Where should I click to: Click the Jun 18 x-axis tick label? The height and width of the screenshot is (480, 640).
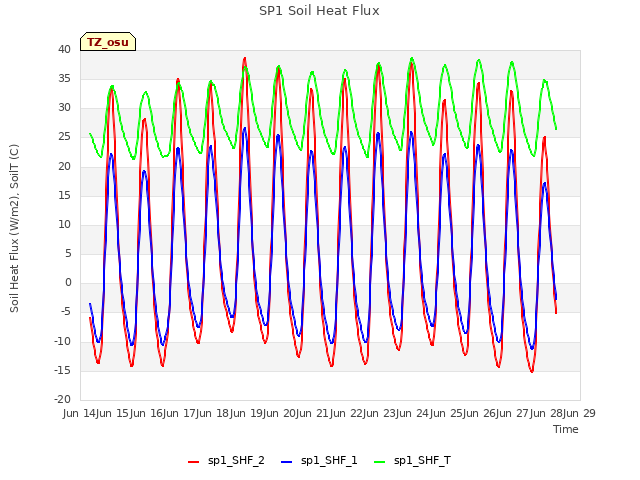click(213, 413)
